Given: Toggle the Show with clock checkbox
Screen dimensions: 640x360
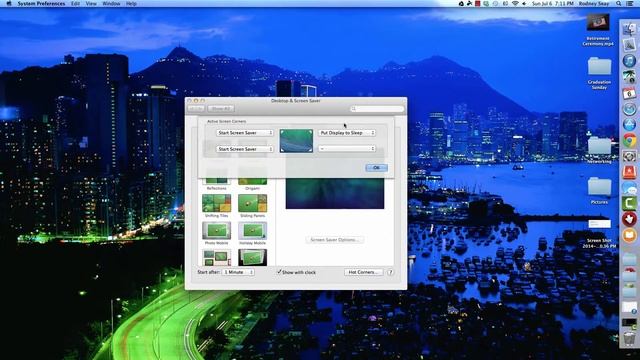Looking at the screenshot, I should 280,272.
